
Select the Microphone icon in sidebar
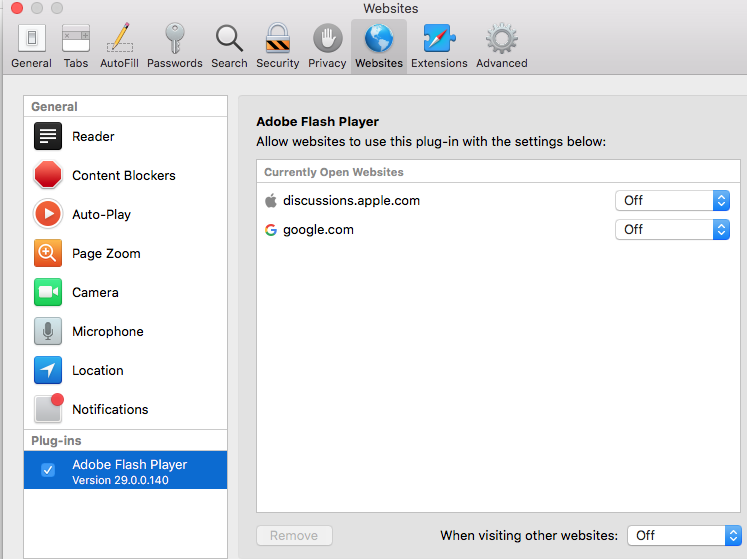[48, 331]
